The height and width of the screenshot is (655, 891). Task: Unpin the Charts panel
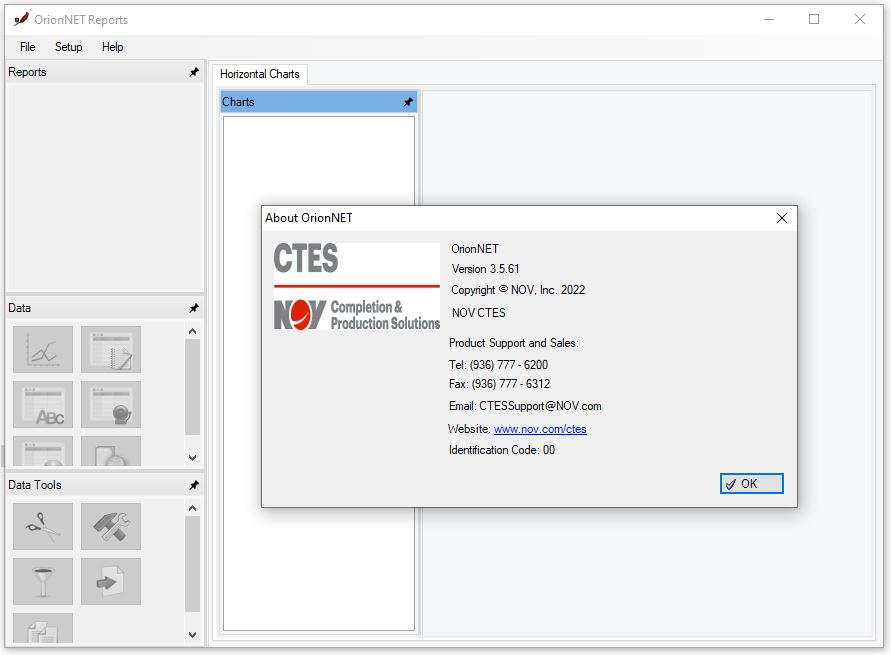click(407, 102)
